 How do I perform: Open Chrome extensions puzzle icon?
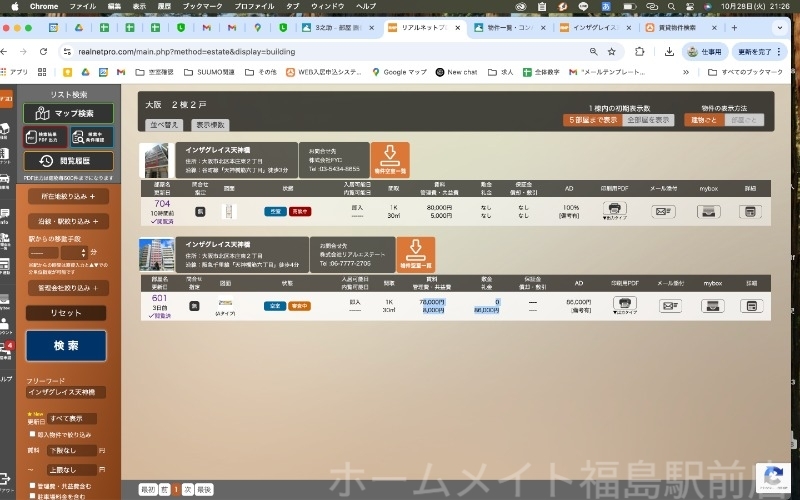pyautogui.click(x=640, y=52)
